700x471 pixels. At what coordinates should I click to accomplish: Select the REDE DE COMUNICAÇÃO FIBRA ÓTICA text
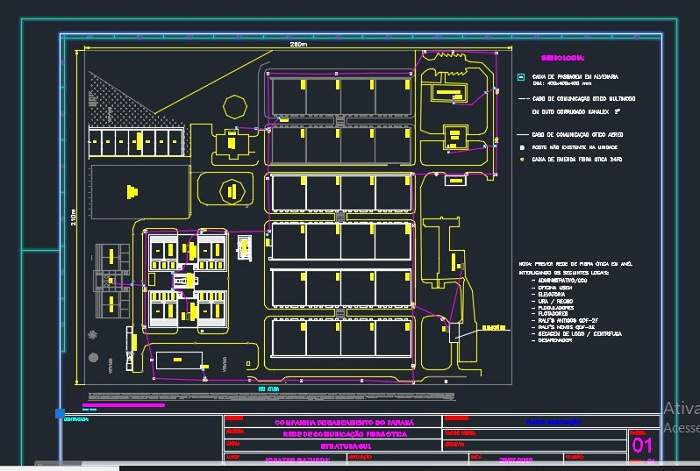342,433
